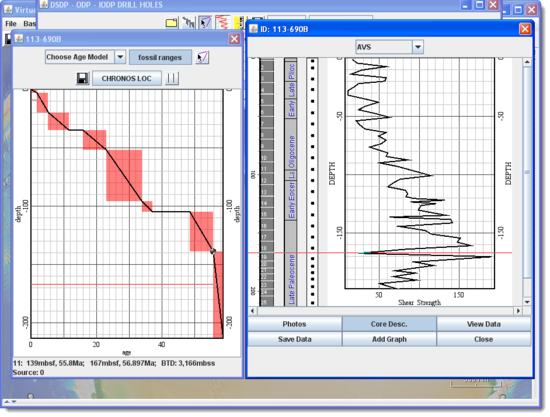Click the AVS combo box field
Screen dimensions: 550x417
click(389, 47)
